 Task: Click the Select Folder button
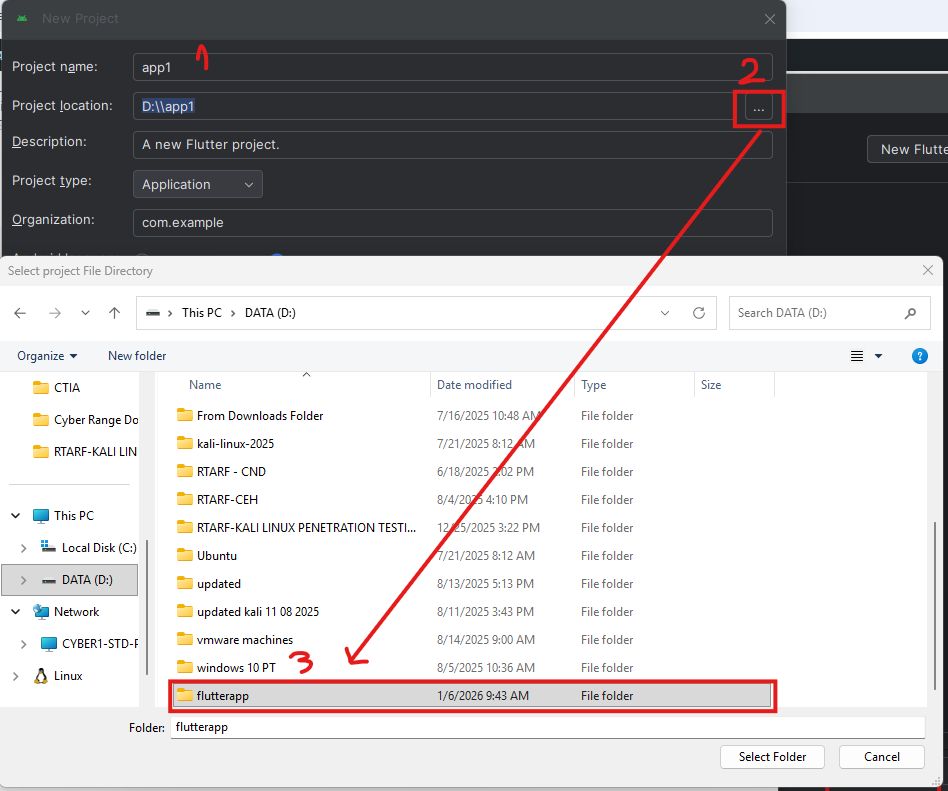click(772, 757)
